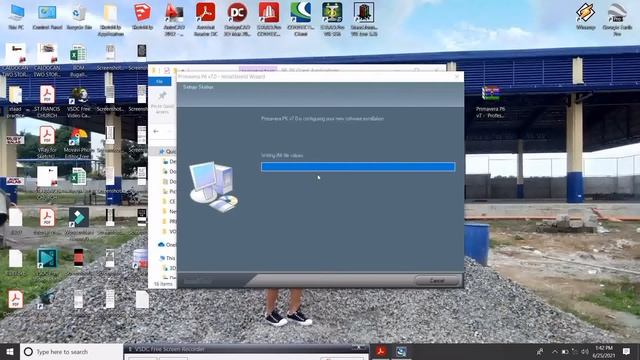Open the Recycle Bin desktop icon

click(79, 17)
